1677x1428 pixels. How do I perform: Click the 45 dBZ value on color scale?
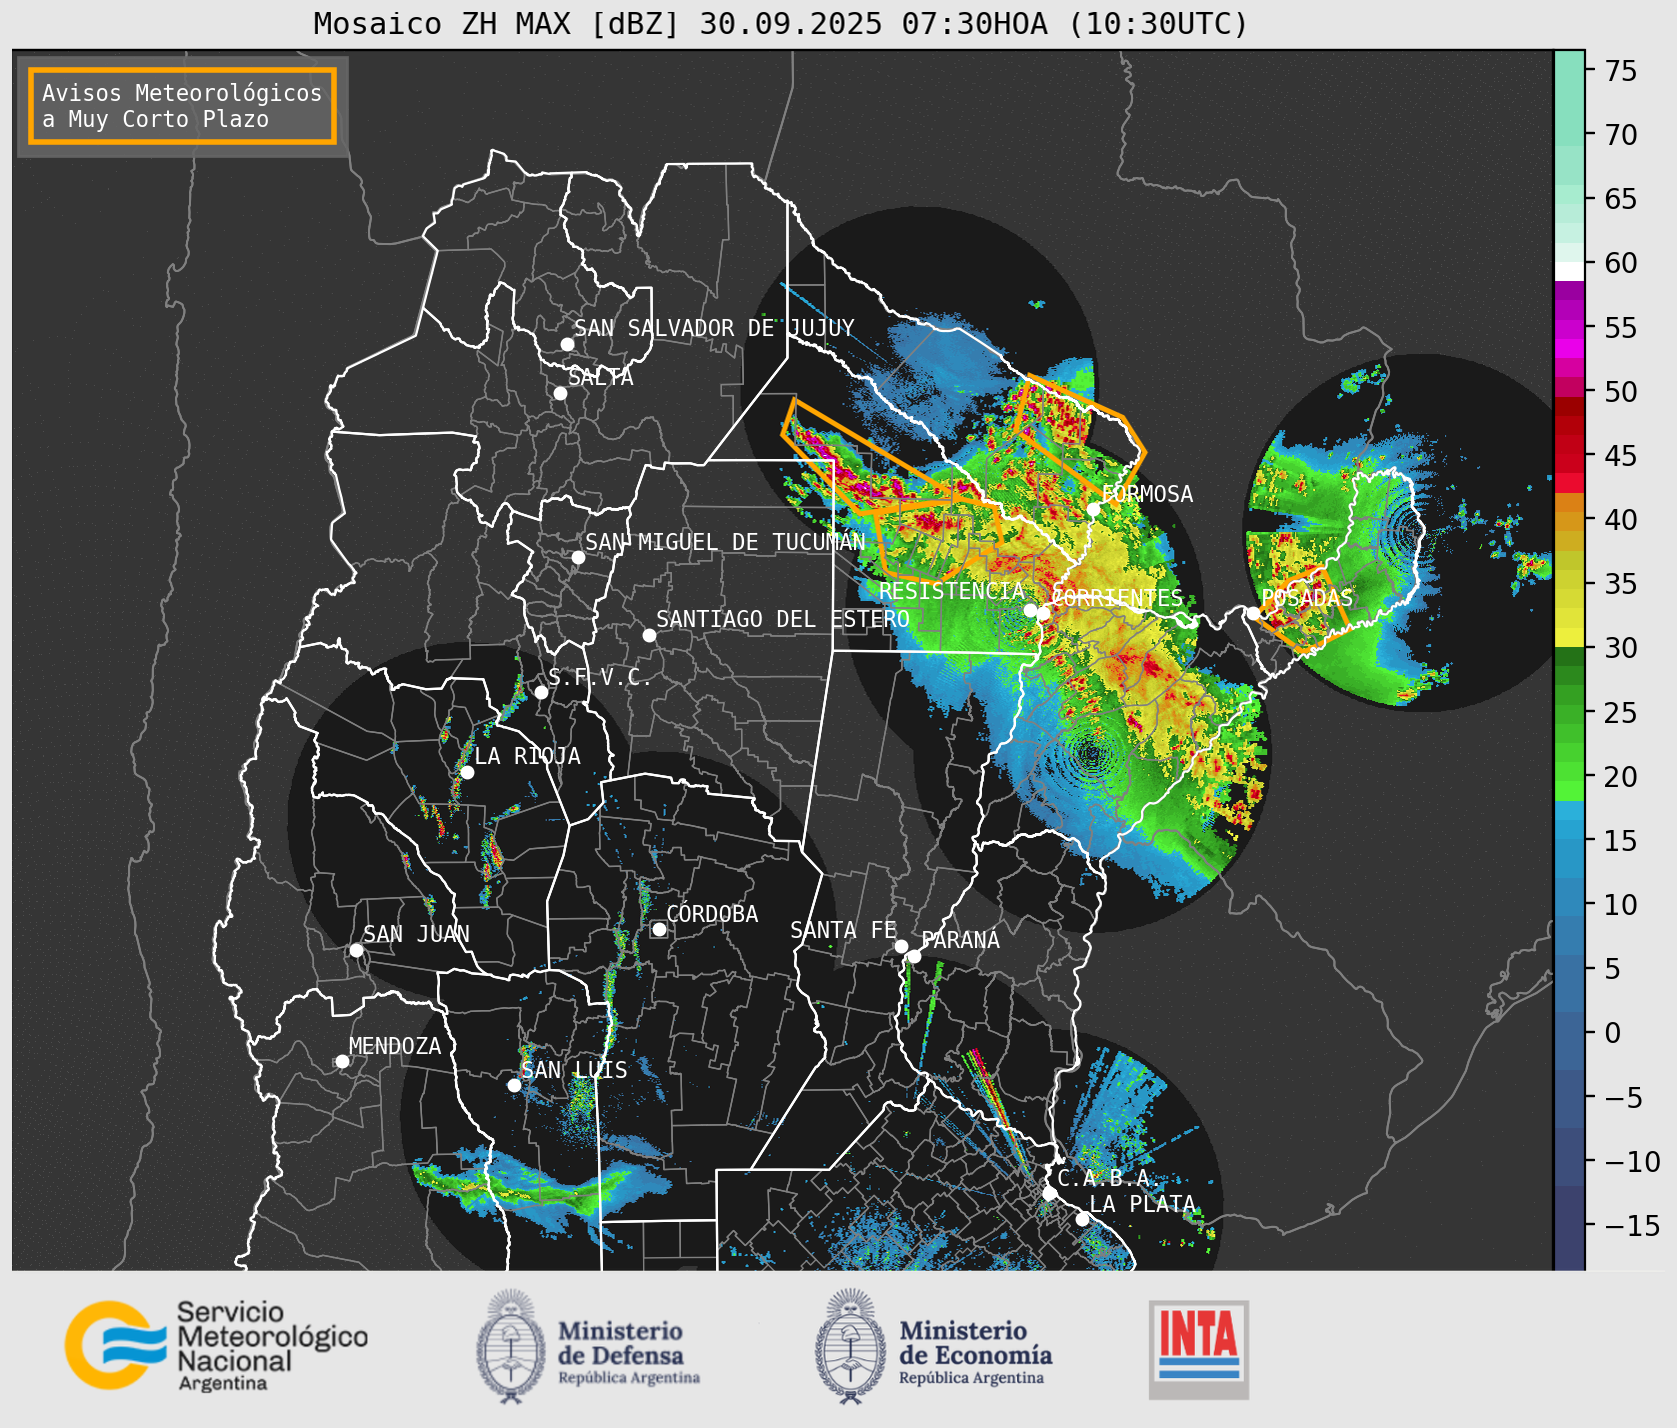[x=1621, y=455]
